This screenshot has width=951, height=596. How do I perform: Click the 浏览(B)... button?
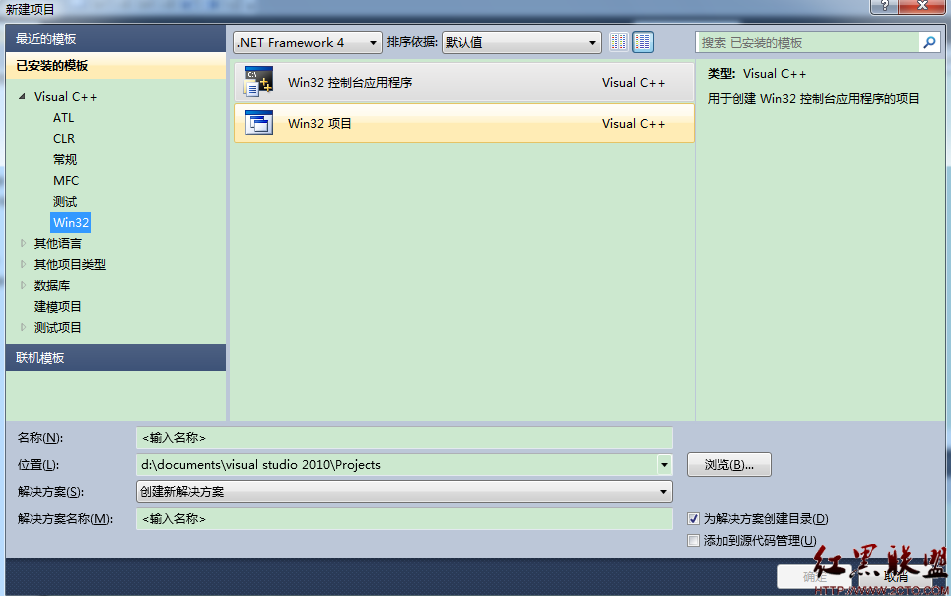point(729,465)
